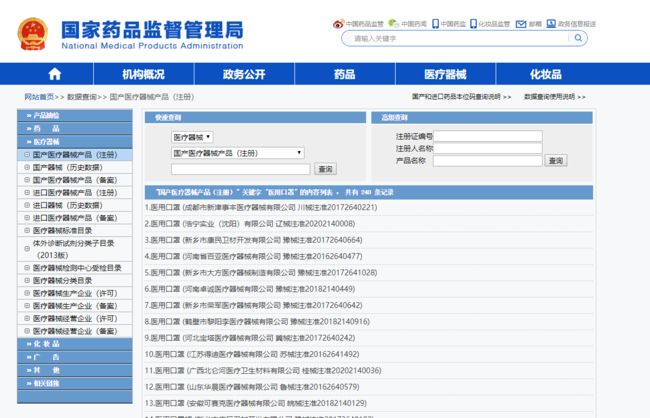Open 医疗器械经营企业（许可）in sidebar
The width and height of the screenshot is (650, 418).
pyautogui.click(x=75, y=318)
